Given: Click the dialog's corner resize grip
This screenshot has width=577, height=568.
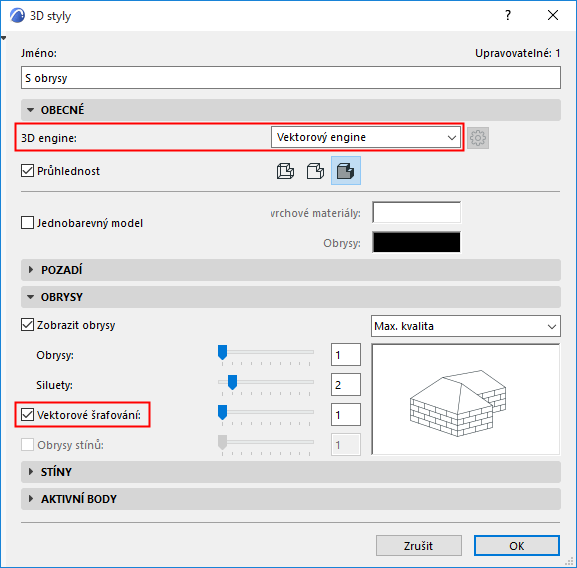Looking at the screenshot, I should 570,561.
